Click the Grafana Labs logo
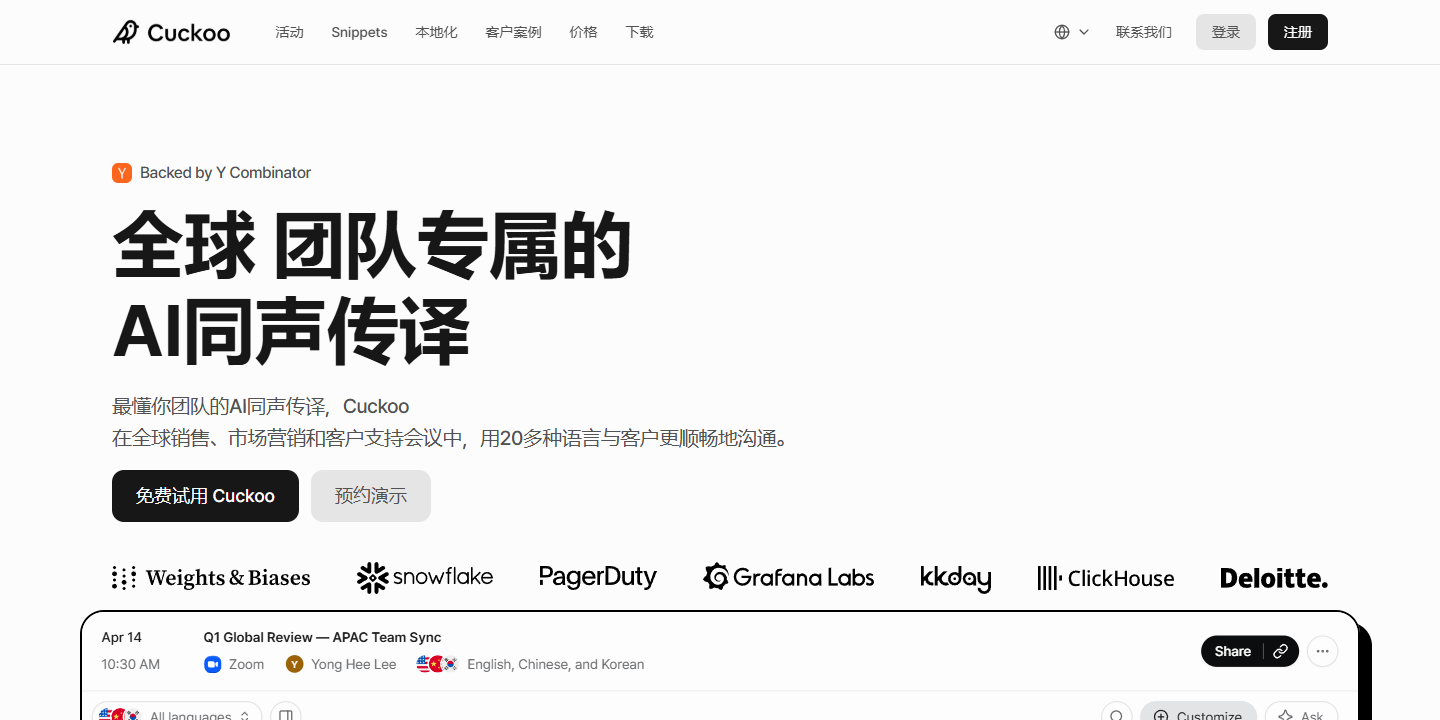The height and width of the screenshot is (720, 1440). point(789,577)
